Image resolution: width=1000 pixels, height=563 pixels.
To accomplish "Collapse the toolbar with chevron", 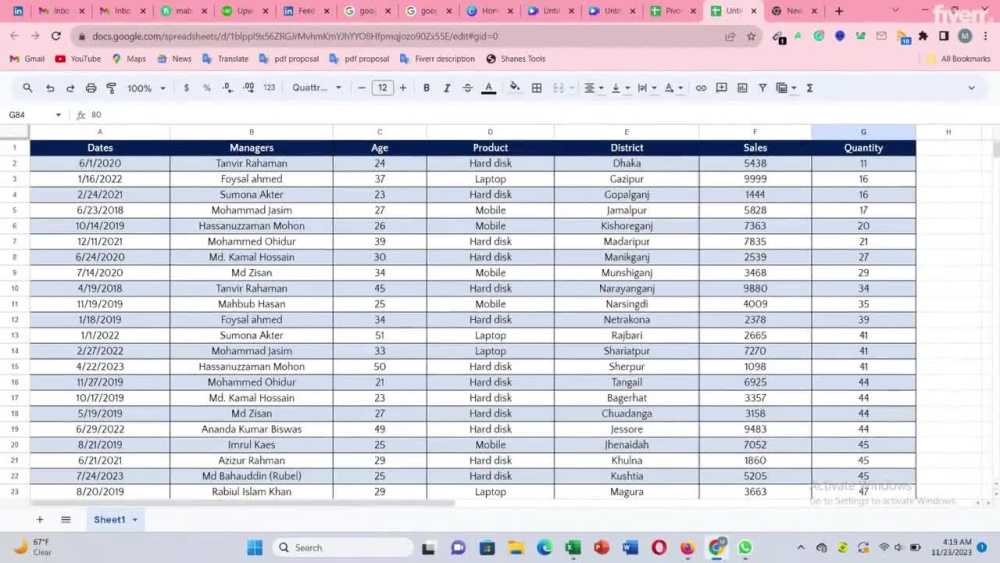I will pos(971,88).
